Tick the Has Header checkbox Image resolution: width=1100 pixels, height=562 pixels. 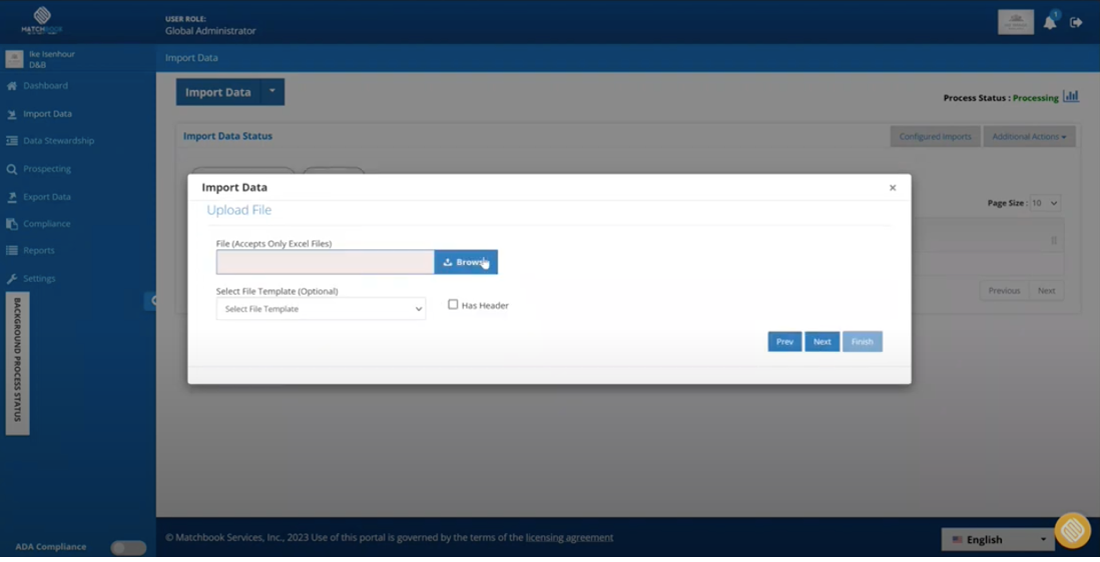tap(453, 305)
